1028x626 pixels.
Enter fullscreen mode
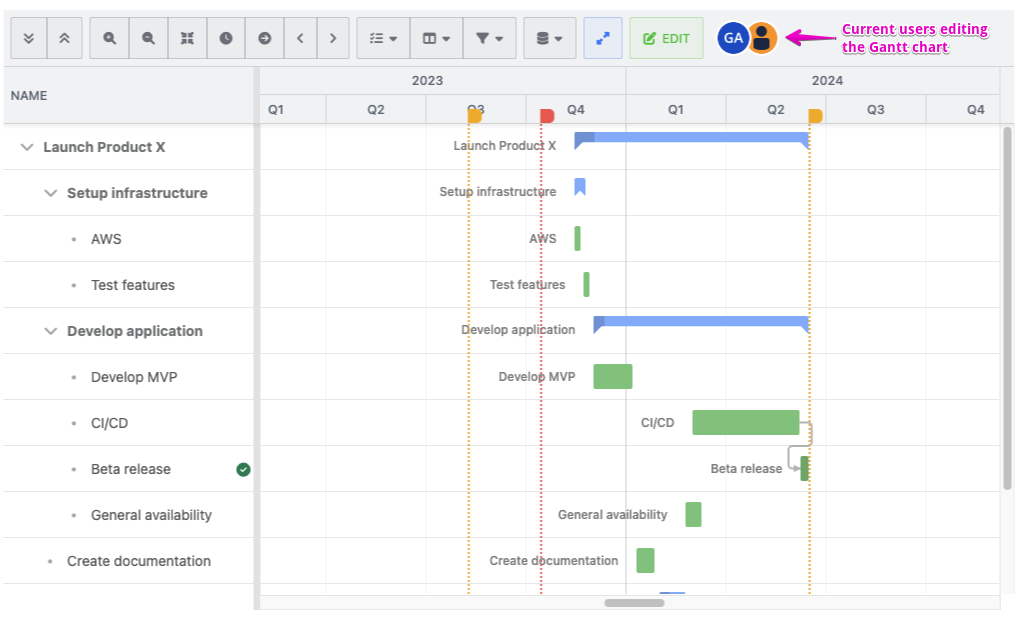point(600,38)
